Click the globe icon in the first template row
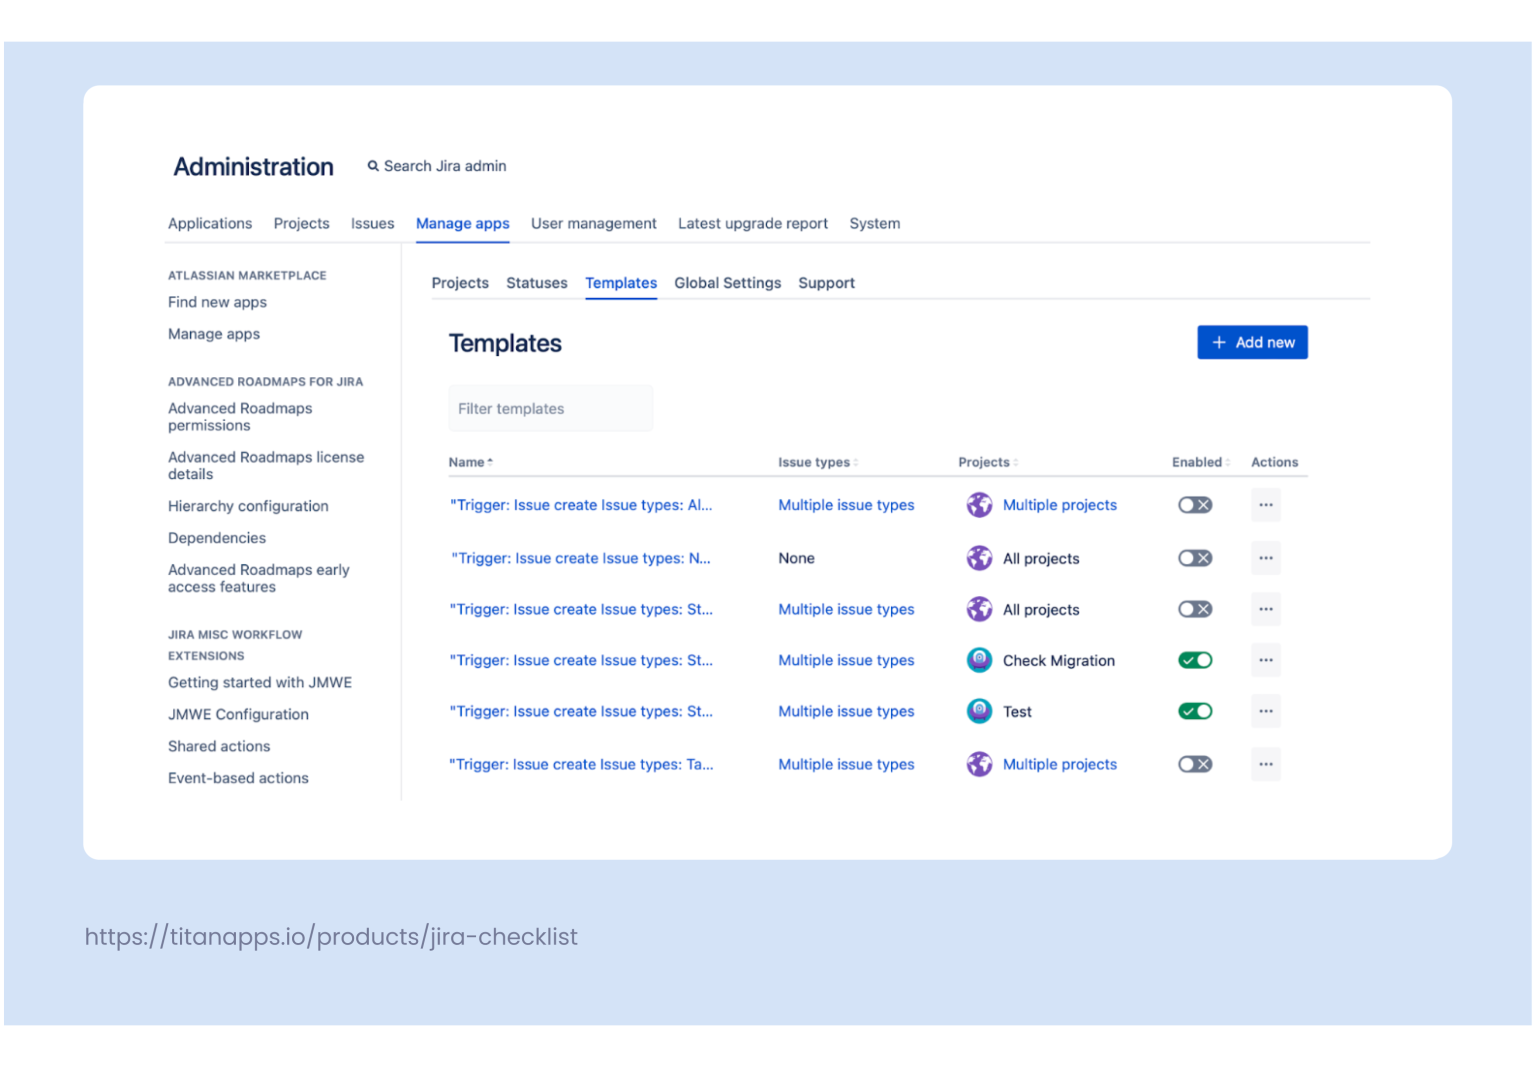 tap(979, 505)
